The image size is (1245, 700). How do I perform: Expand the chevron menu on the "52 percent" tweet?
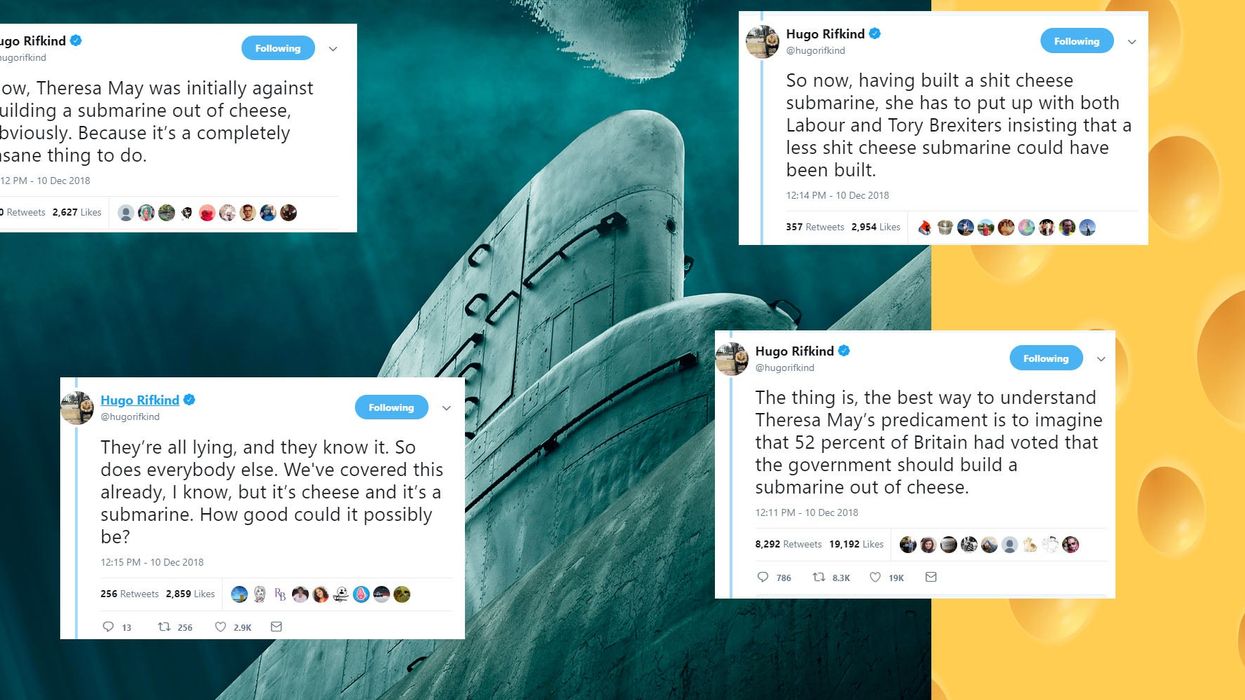click(1101, 359)
